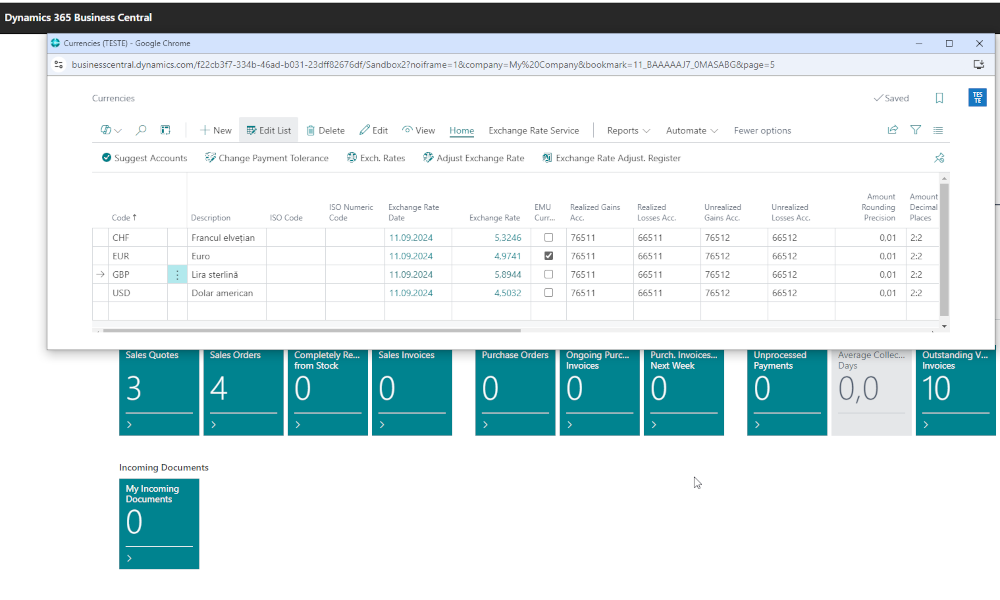Screen dimensions: 1000x600
Task: Open Purch. Invoices Next Week tile
Action: (x=684, y=391)
